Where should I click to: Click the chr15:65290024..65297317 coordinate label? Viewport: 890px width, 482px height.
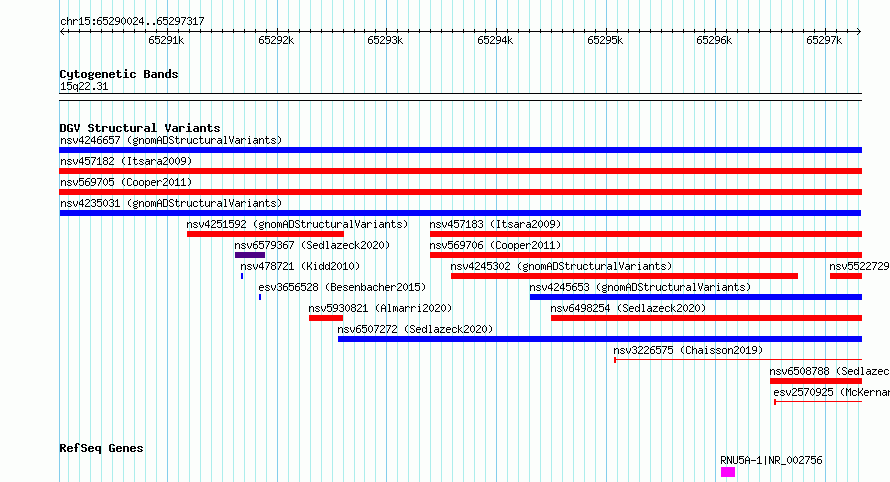(x=132, y=22)
